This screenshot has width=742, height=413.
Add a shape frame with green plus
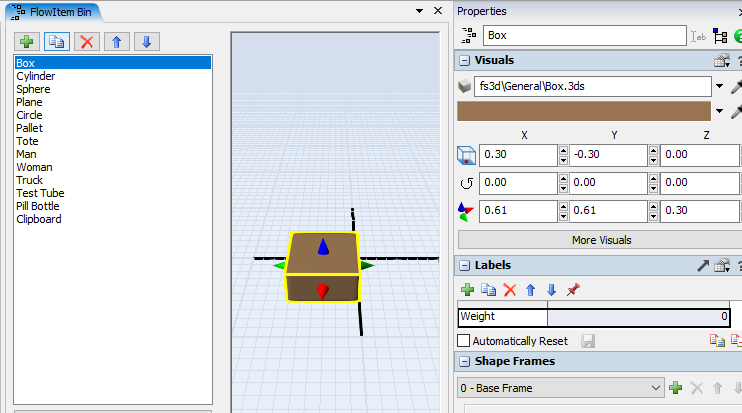676,387
